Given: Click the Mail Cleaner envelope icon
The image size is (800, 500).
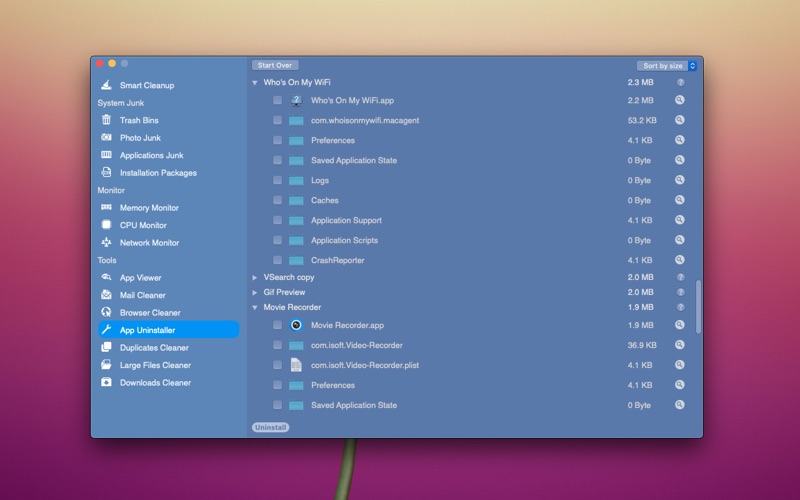Looking at the screenshot, I should click(x=106, y=294).
